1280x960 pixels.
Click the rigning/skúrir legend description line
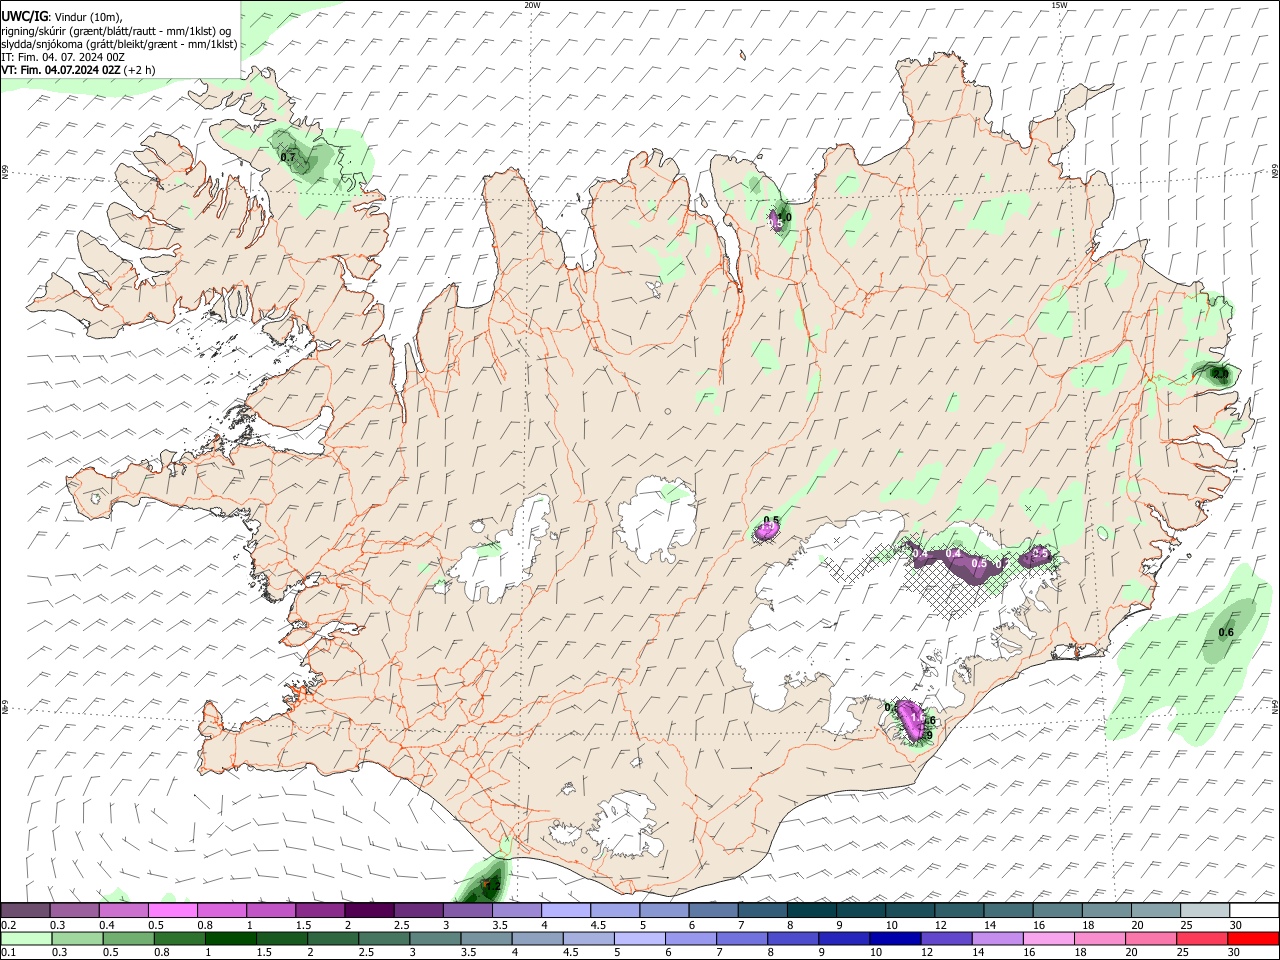(x=118, y=30)
